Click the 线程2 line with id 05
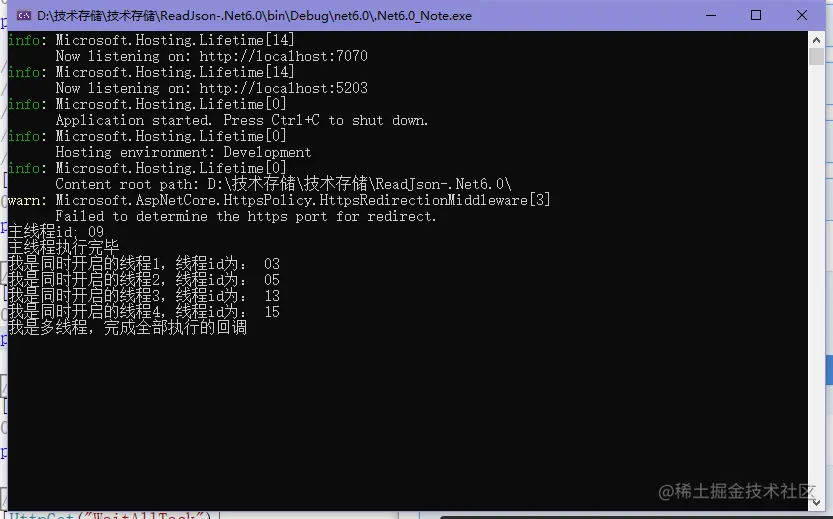Viewport: 833px width, 519px height. 143,280
